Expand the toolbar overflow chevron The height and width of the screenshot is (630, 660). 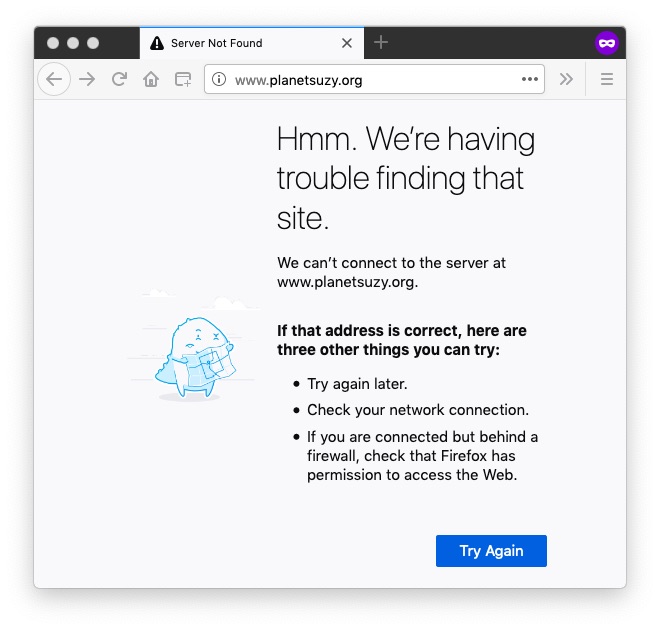click(x=566, y=79)
